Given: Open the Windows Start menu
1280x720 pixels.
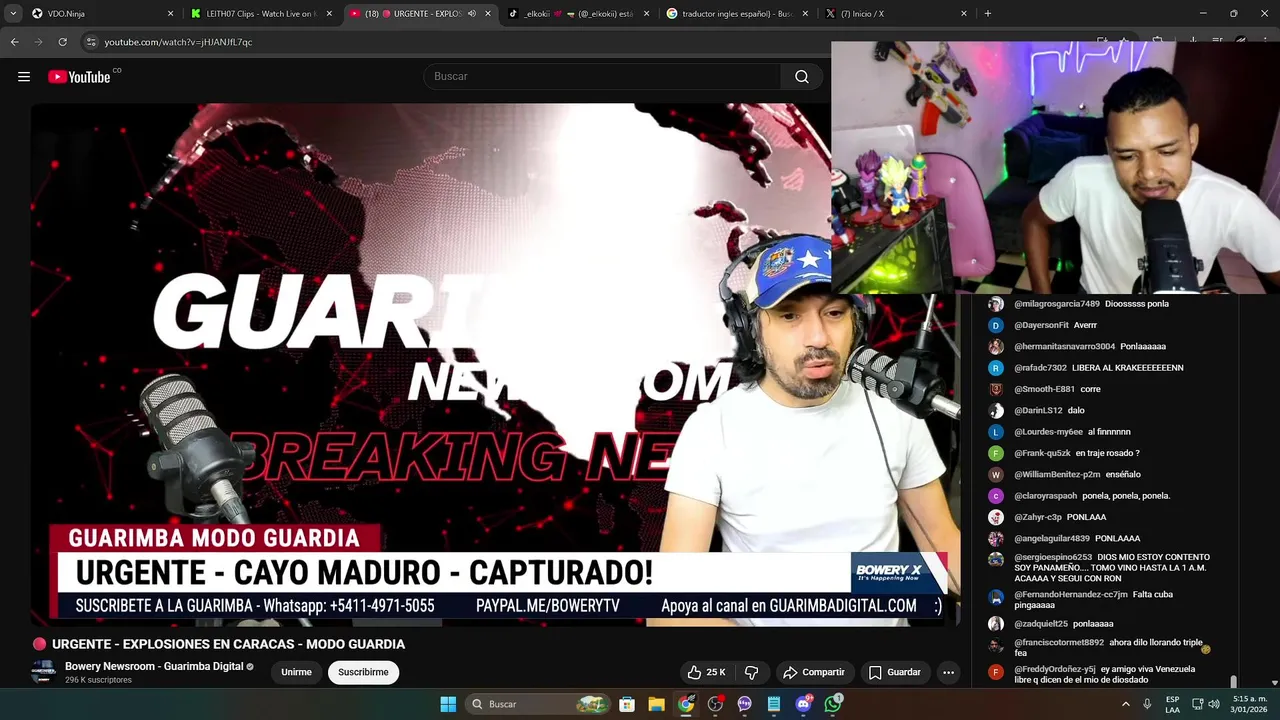Looking at the screenshot, I should pyautogui.click(x=448, y=704).
